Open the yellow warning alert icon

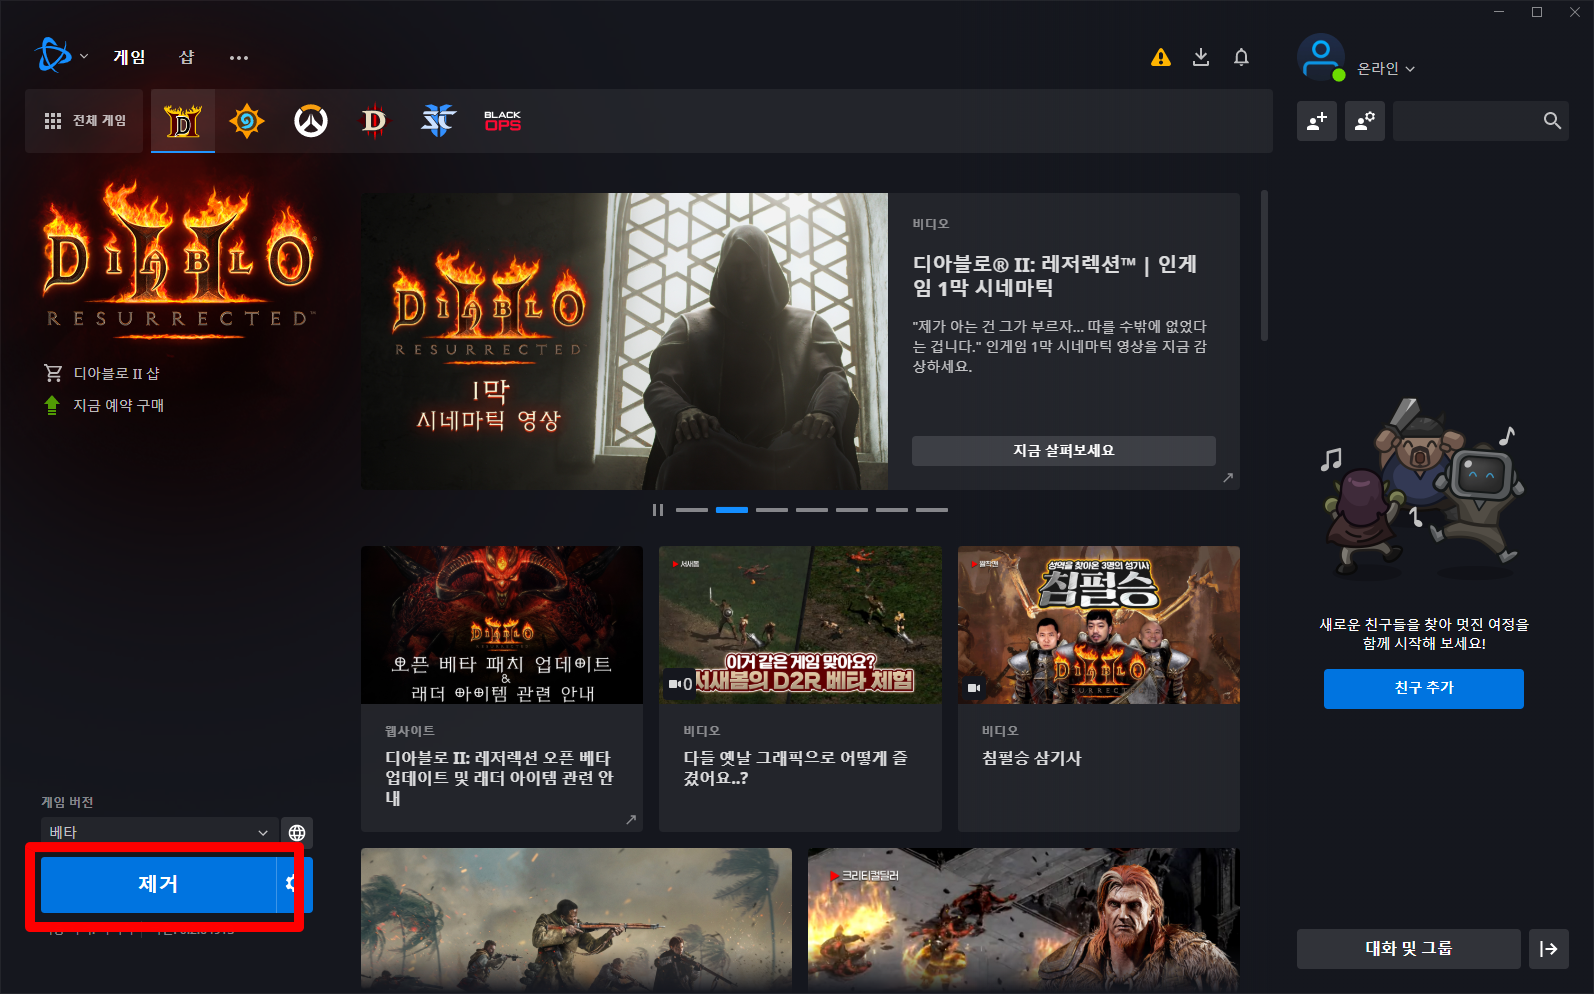tap(1161, 57)
